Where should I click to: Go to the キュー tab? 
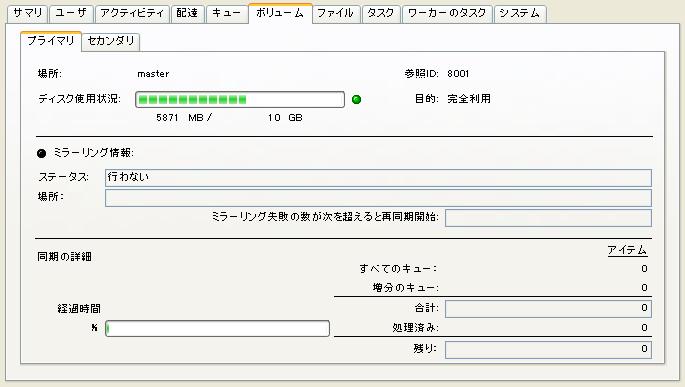(226, 13)
